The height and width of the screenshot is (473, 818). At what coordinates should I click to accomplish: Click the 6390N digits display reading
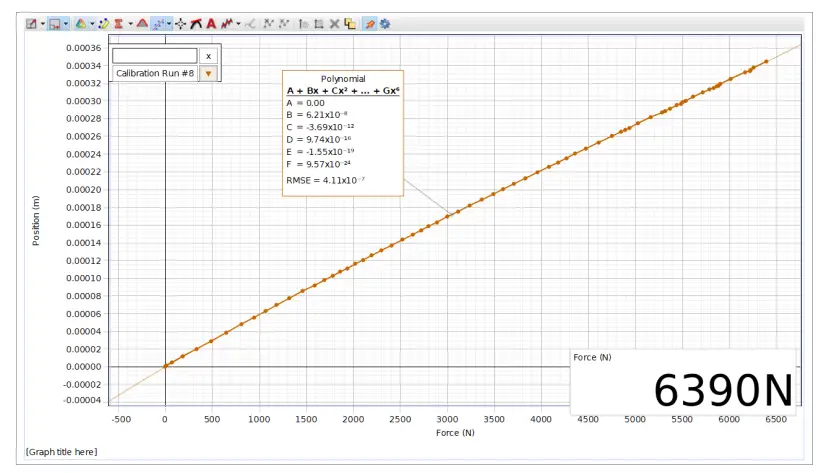pos(723,390)
